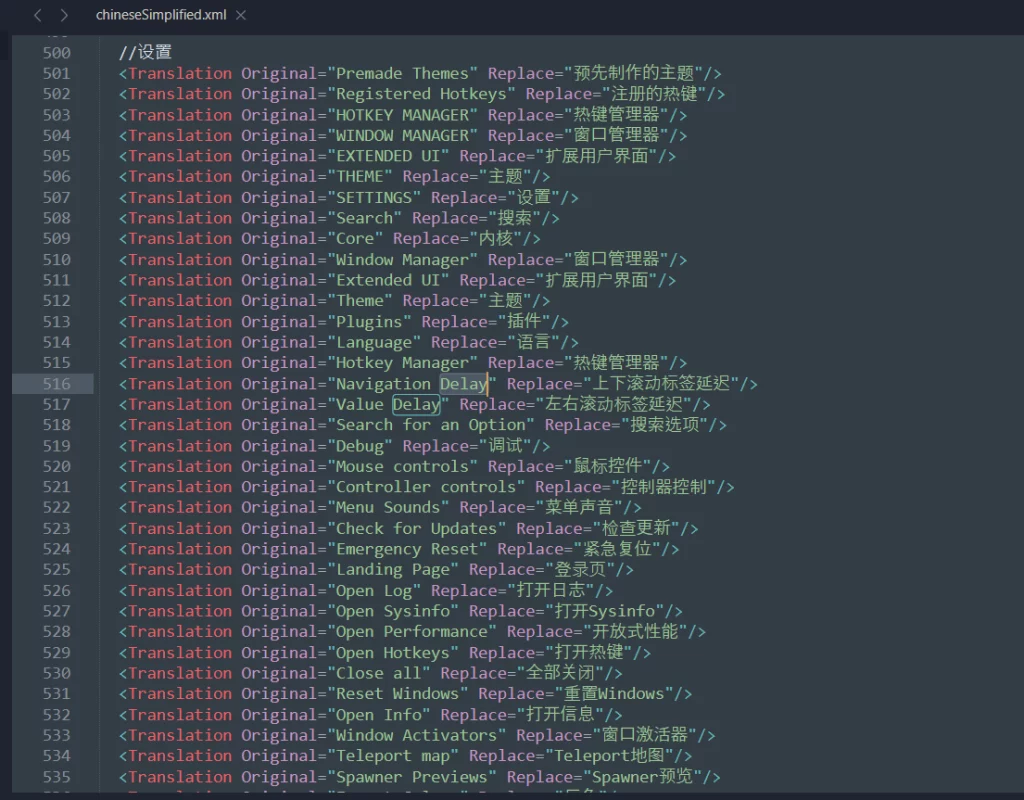
Task: Click "HOTKEY MANAGER" on line 503
Action: click(x=402, y=115)
